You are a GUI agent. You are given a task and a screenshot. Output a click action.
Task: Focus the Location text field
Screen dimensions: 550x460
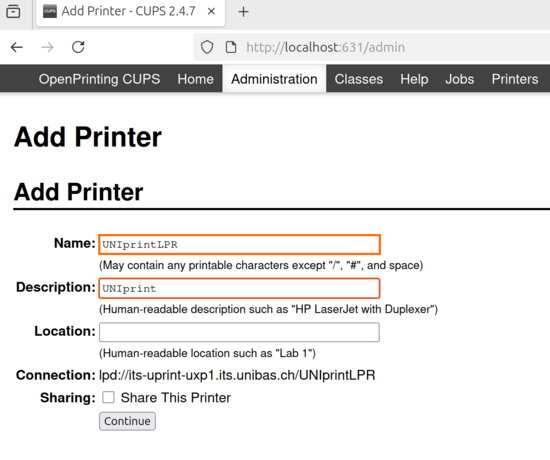[239, 332]
